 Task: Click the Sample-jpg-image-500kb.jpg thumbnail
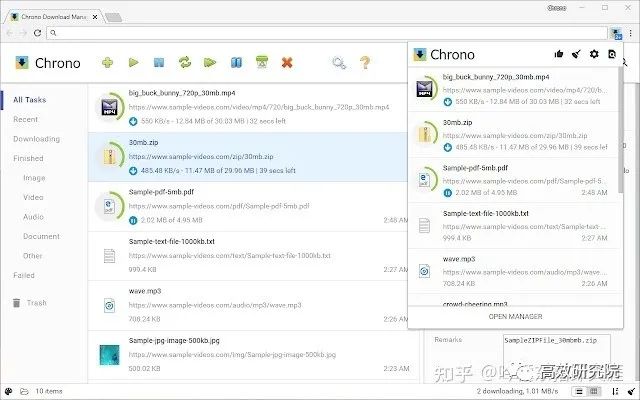(x=109, y=355)
